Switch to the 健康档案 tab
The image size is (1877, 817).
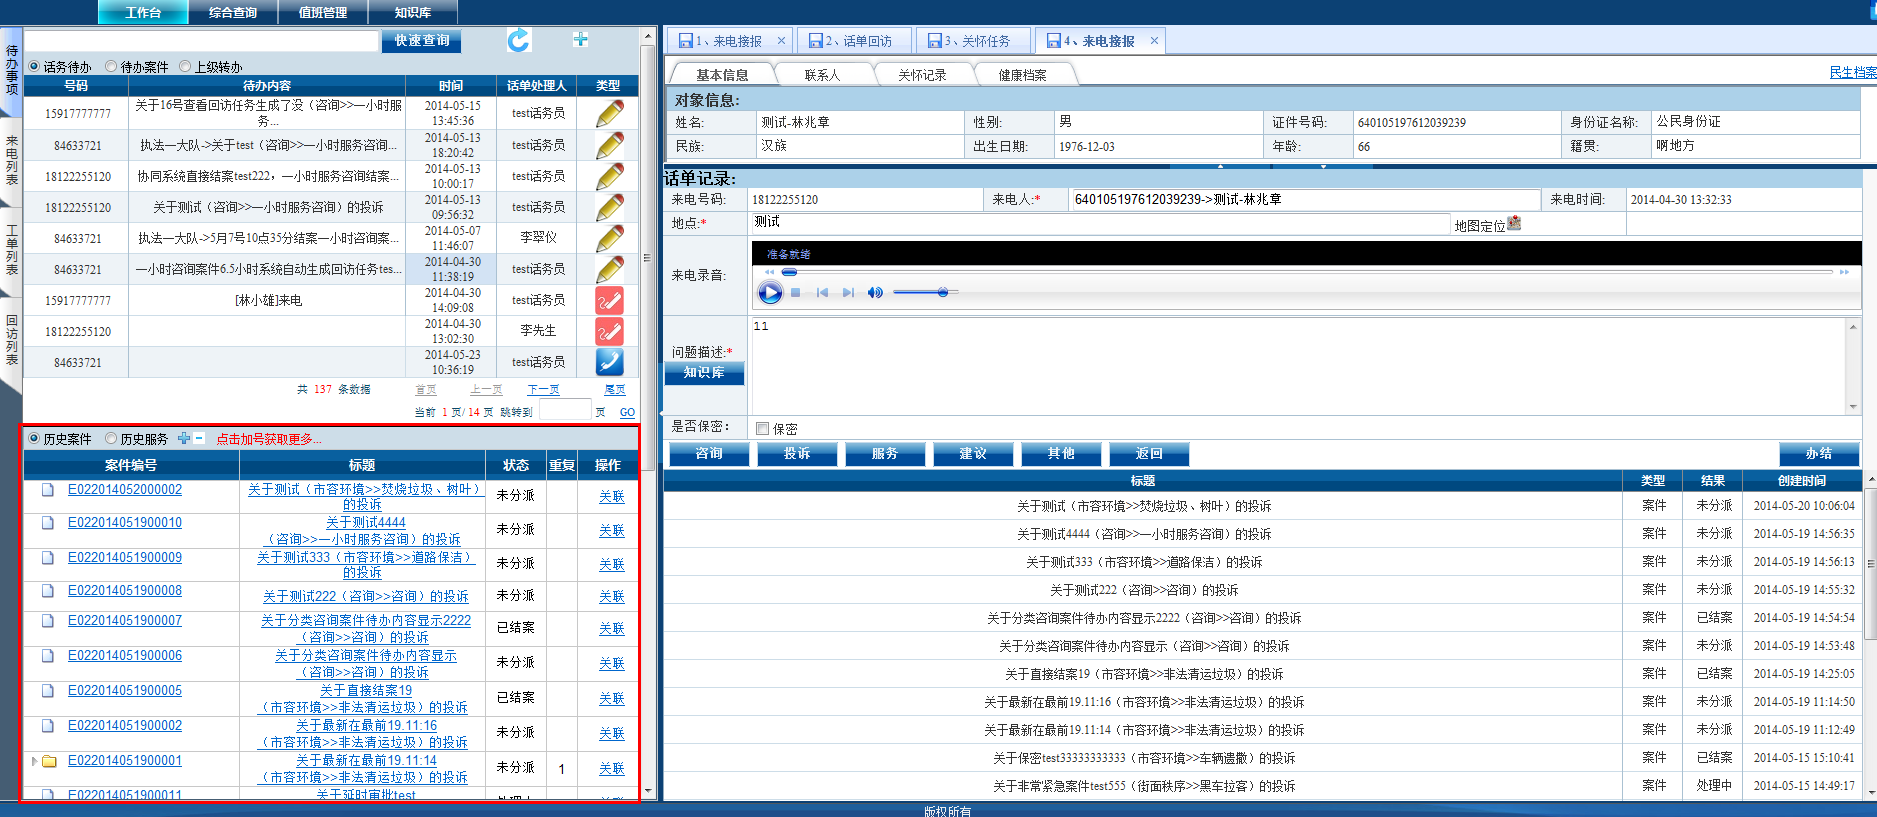(1022, 75)
